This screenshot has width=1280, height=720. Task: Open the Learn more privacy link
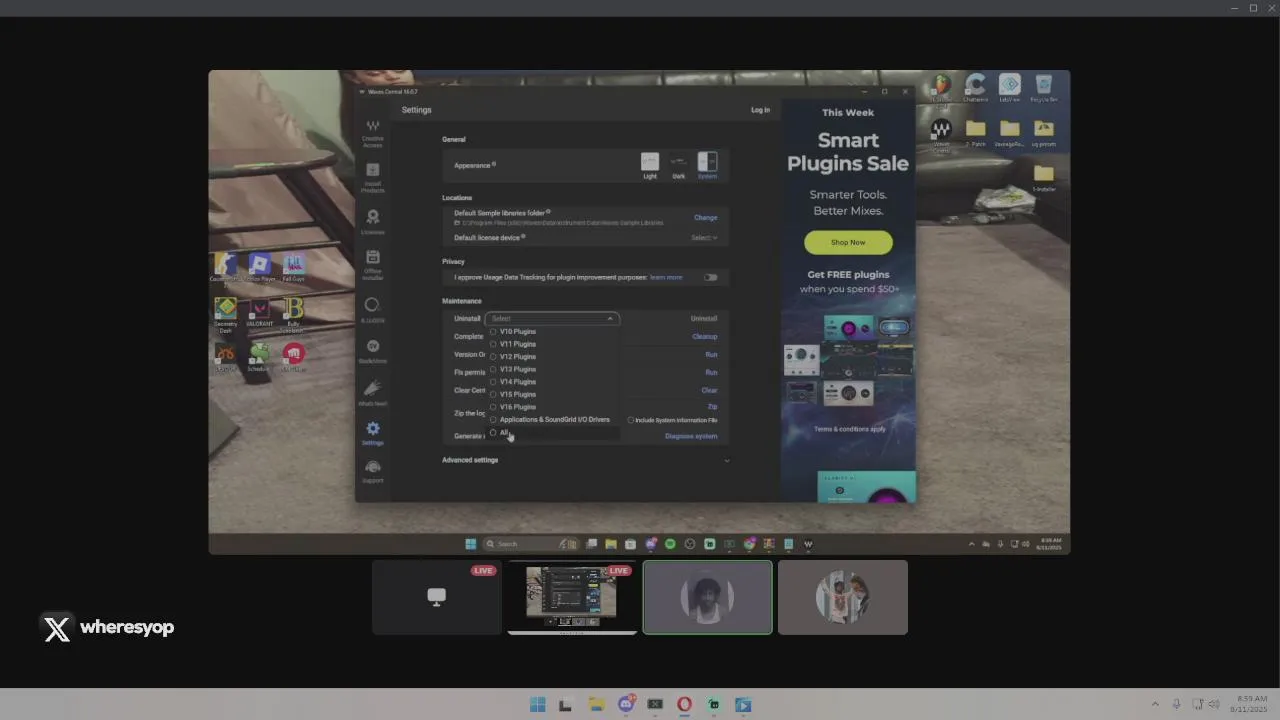(x=666, y=277)
